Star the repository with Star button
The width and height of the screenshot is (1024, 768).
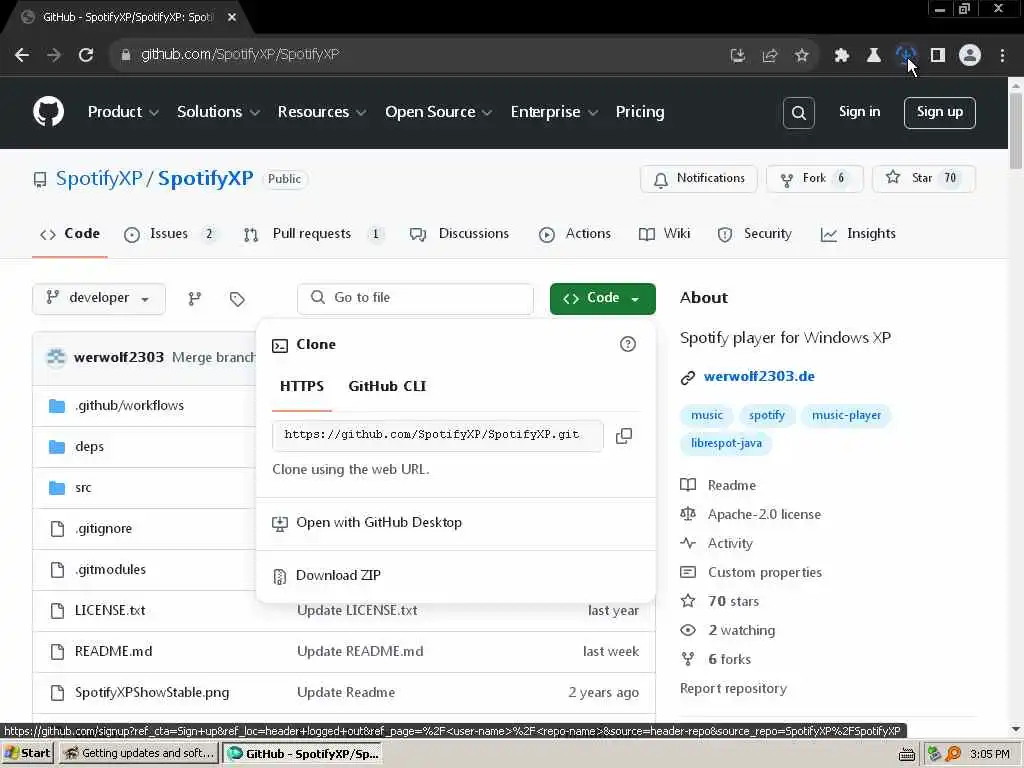[923, 179]
